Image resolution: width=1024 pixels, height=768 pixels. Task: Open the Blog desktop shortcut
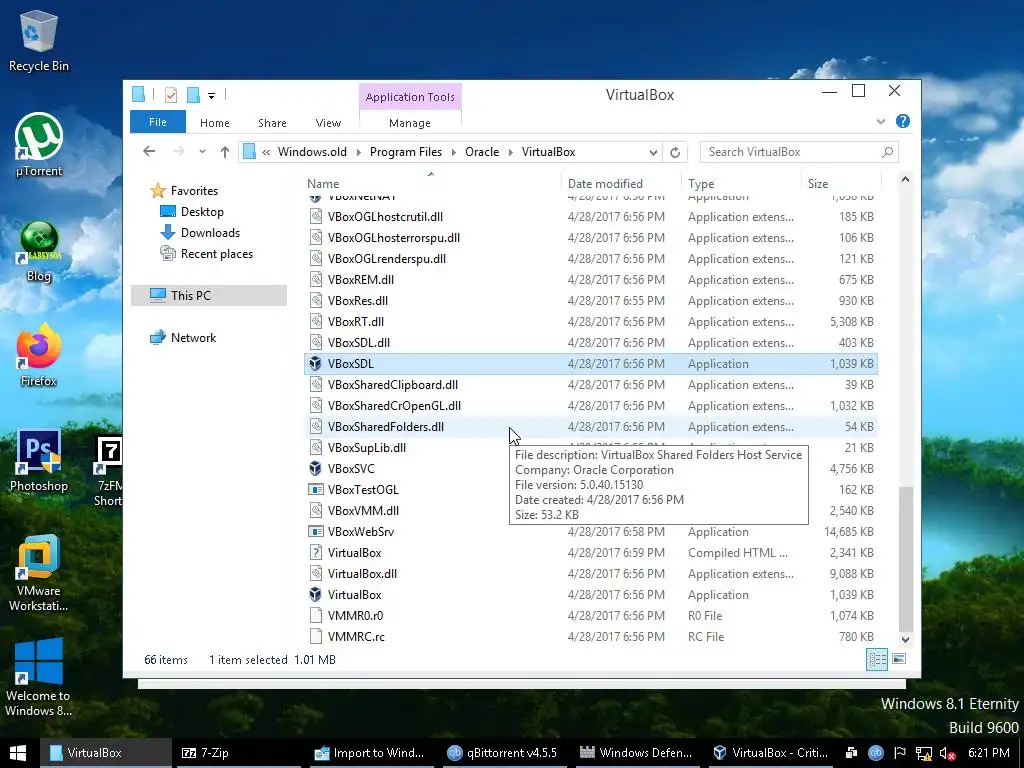pos(39,251)
